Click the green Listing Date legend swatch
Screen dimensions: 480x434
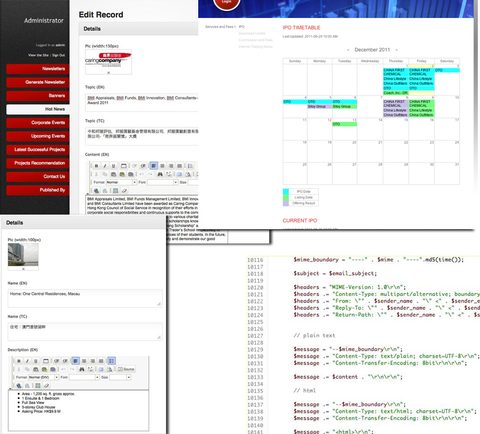pos(286,197)
